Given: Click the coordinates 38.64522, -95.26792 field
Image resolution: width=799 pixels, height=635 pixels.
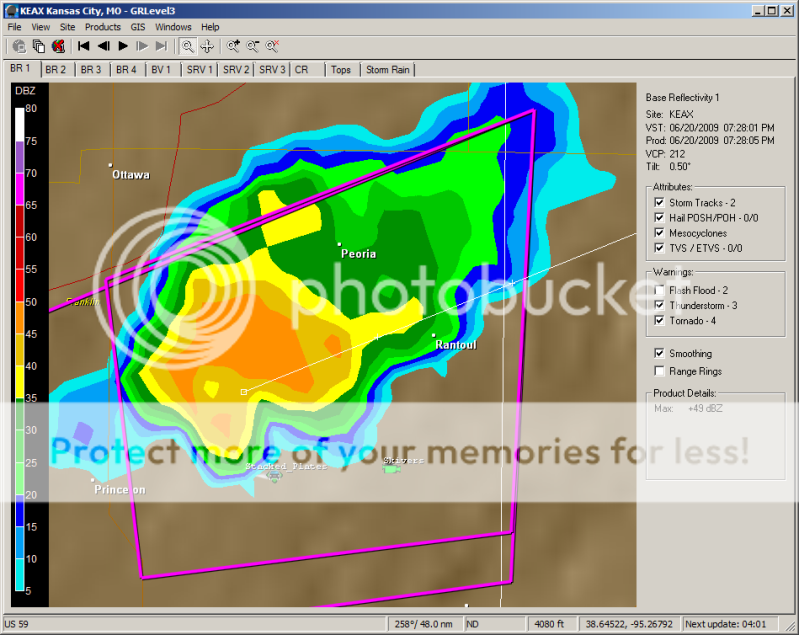Looking at the screenshot, I should click(x=629, y=624).
